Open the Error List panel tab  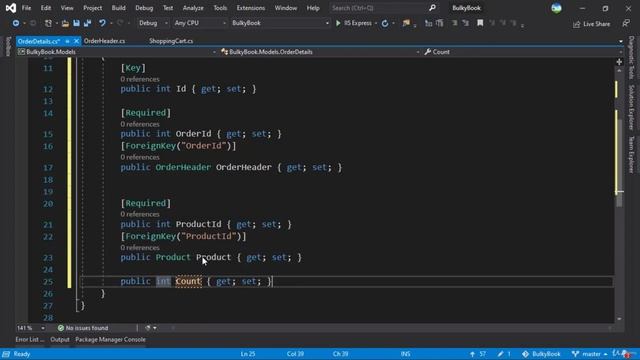tap(29, 340)
